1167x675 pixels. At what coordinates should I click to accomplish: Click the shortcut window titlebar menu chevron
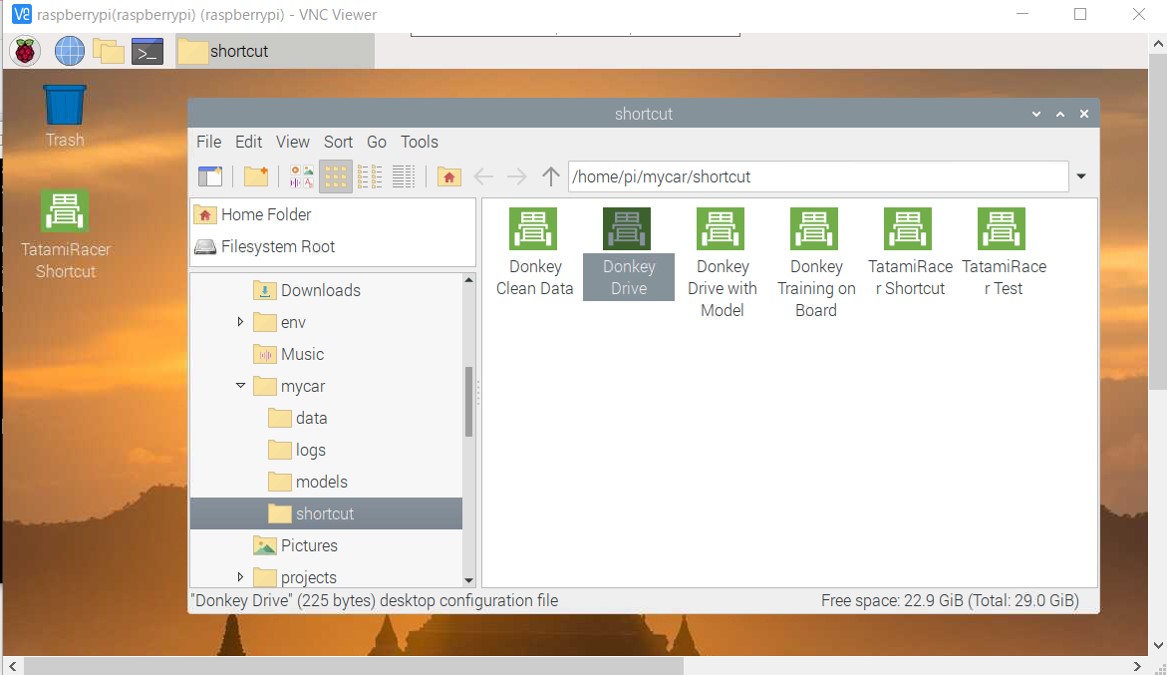1036,114
